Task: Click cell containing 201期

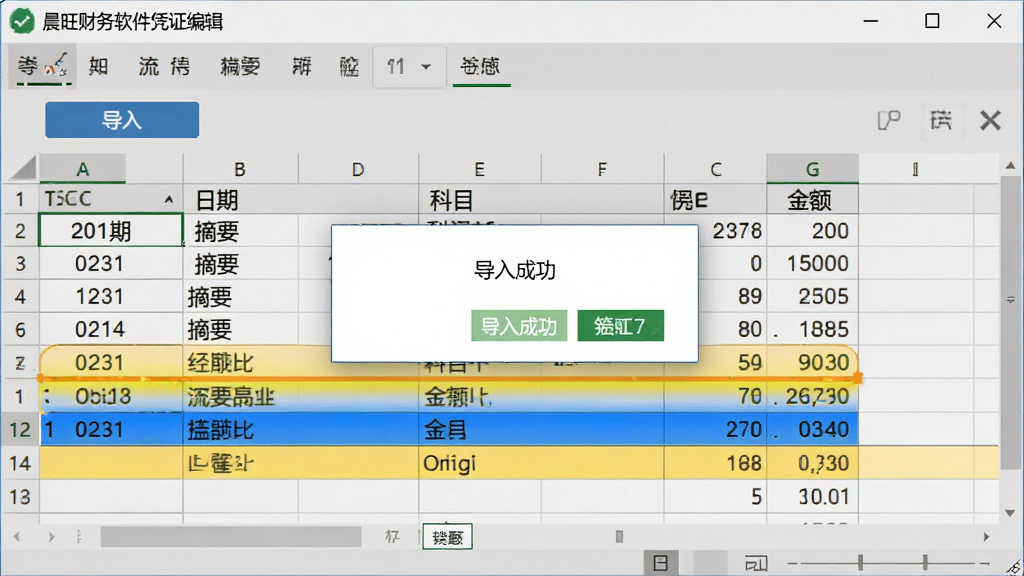Action: tap(111, 231)
